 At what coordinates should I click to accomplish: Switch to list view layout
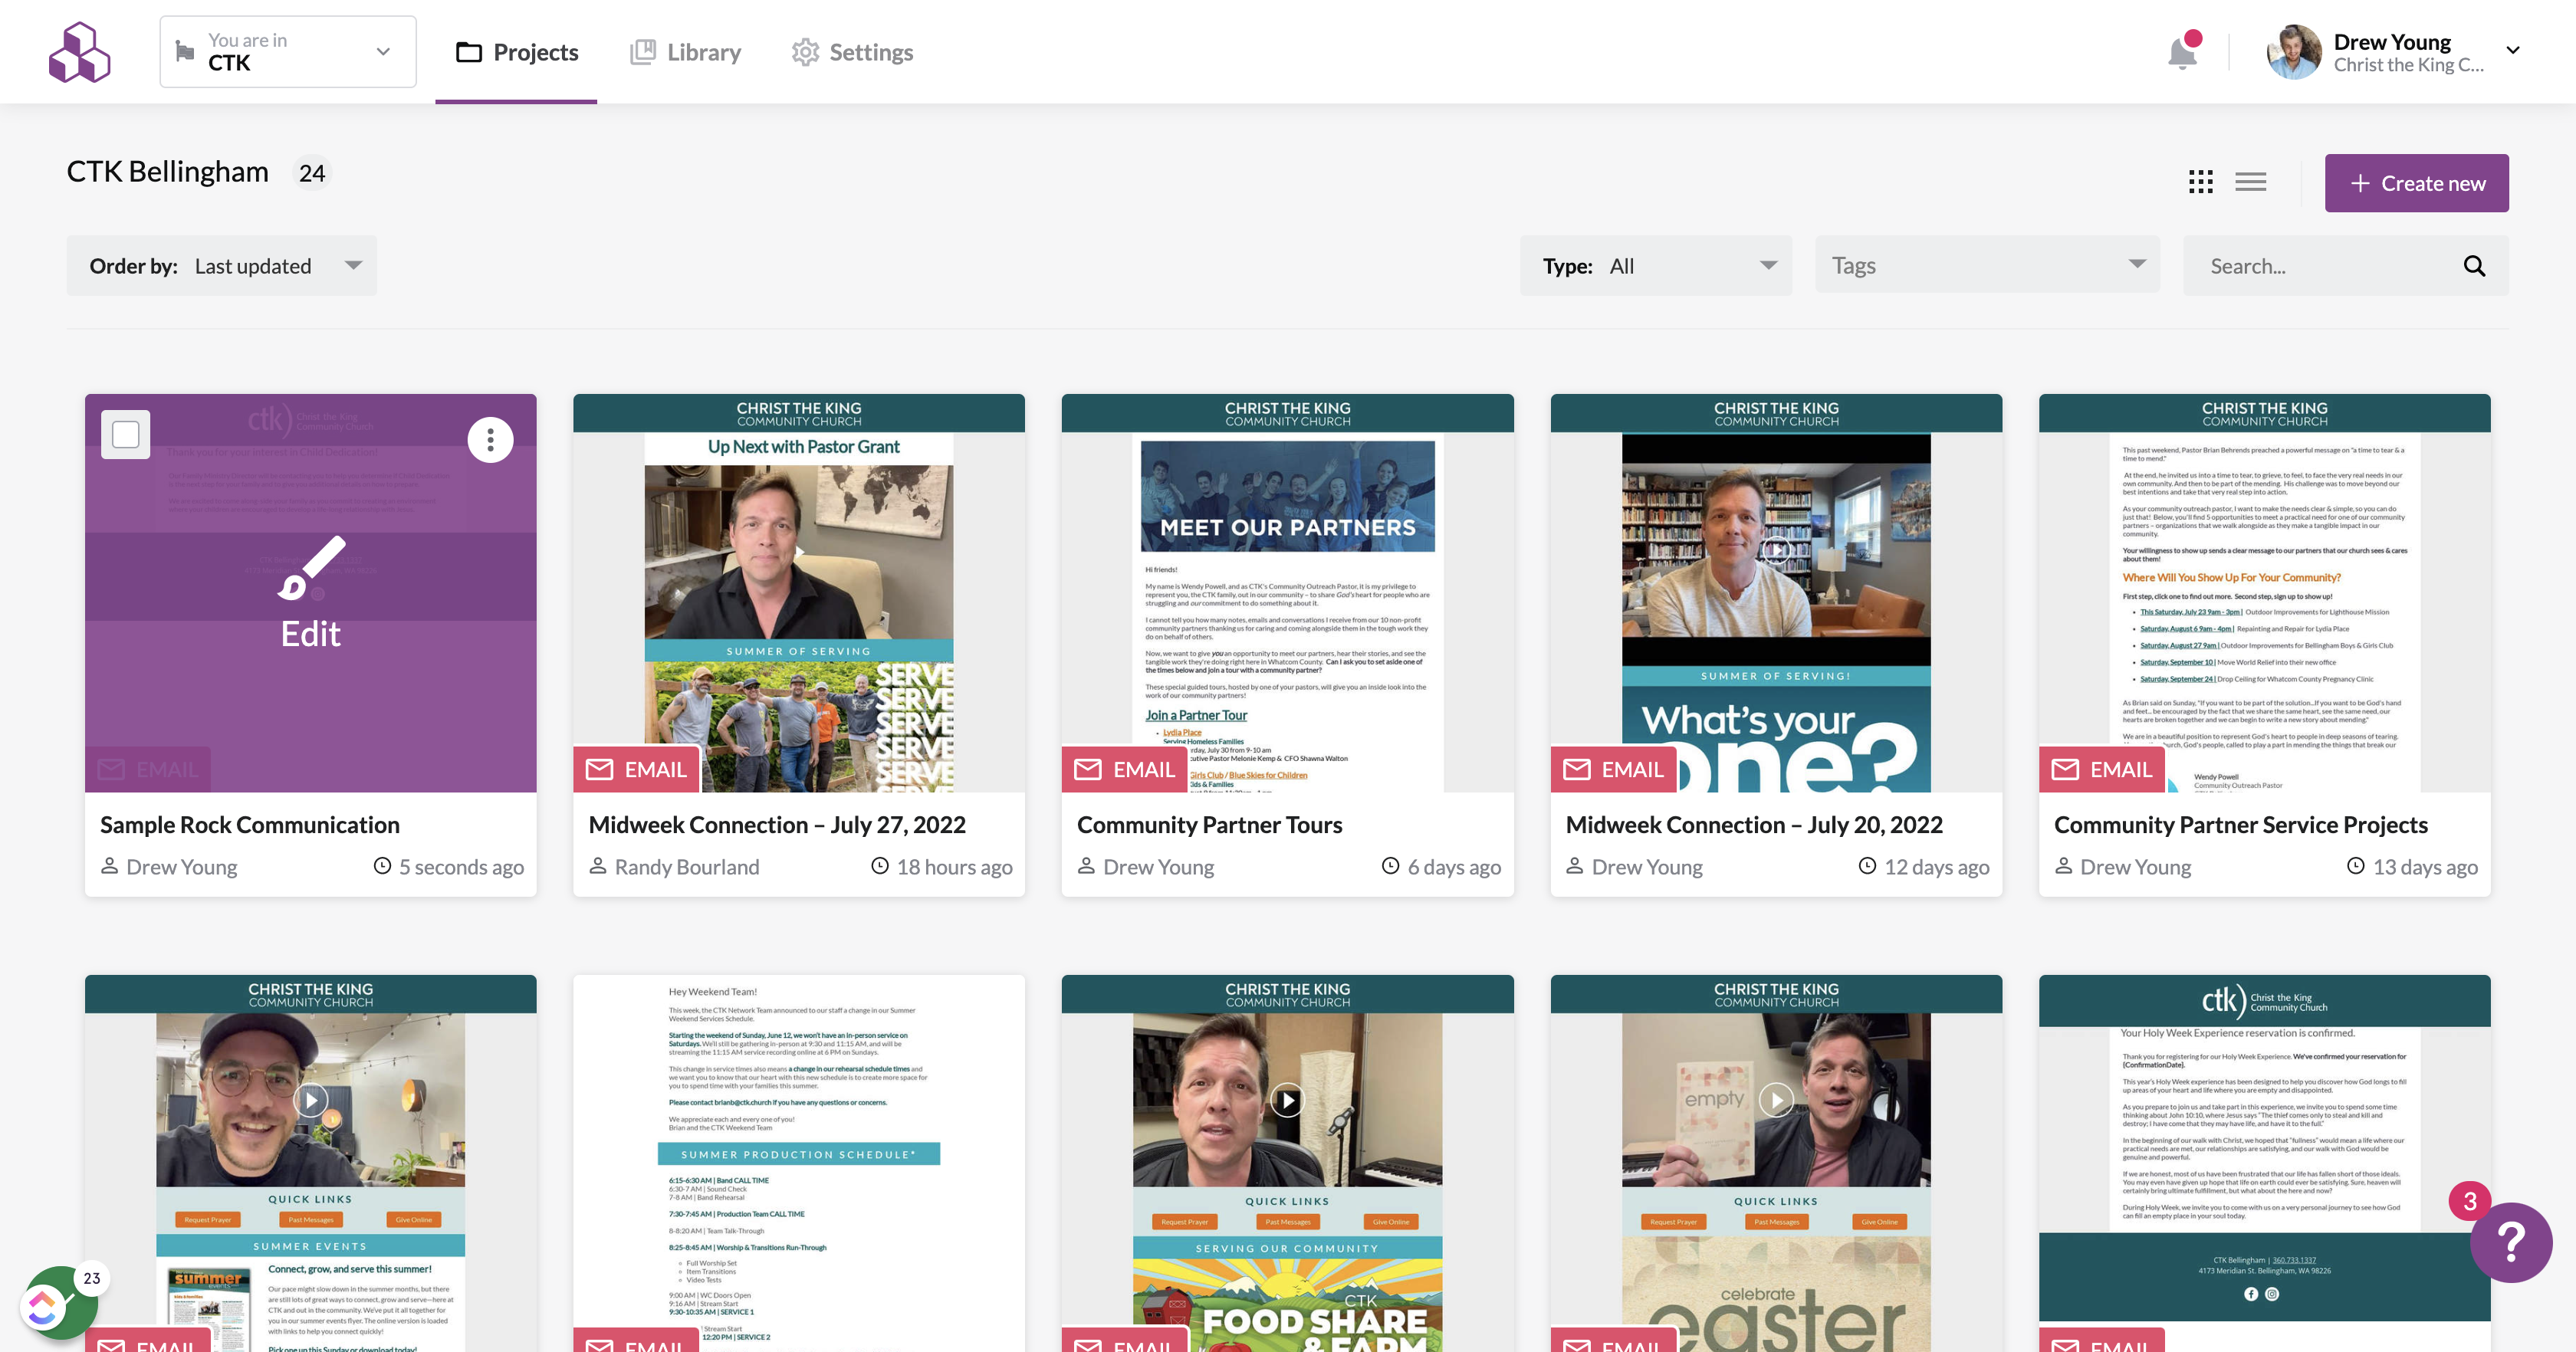2250,182
